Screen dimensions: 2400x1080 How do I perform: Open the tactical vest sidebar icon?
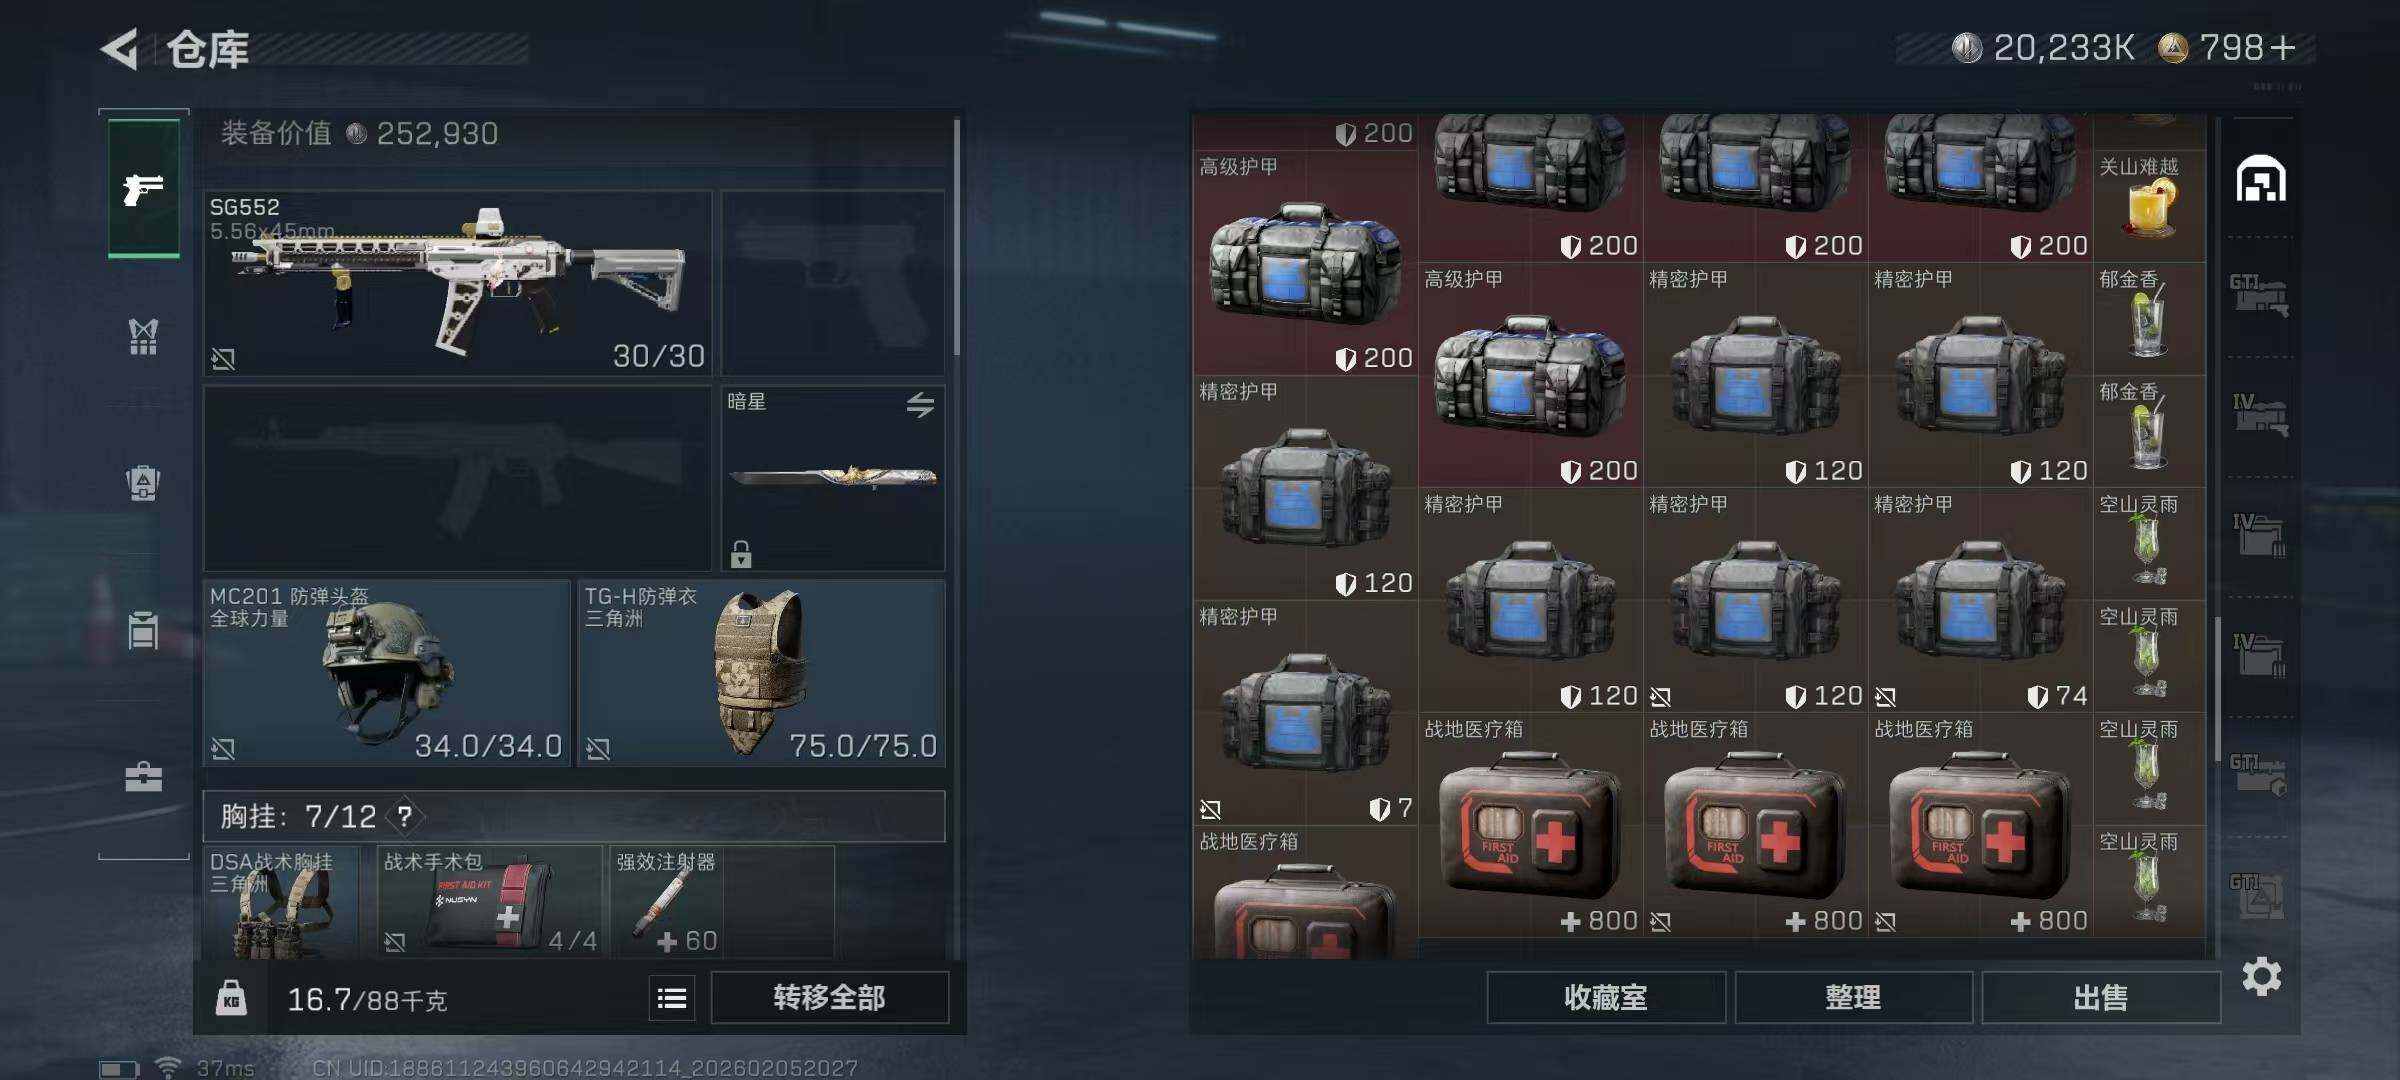pyautogui.click(x=143, y=336)
